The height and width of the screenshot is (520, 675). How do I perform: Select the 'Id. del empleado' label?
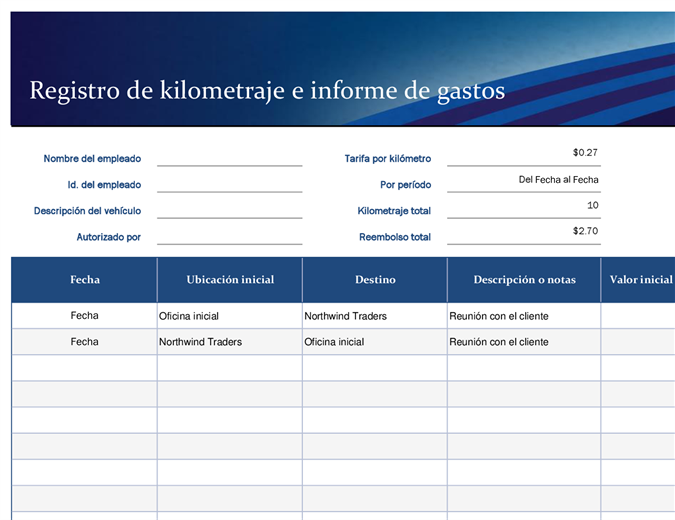click(x=104, y=185)
